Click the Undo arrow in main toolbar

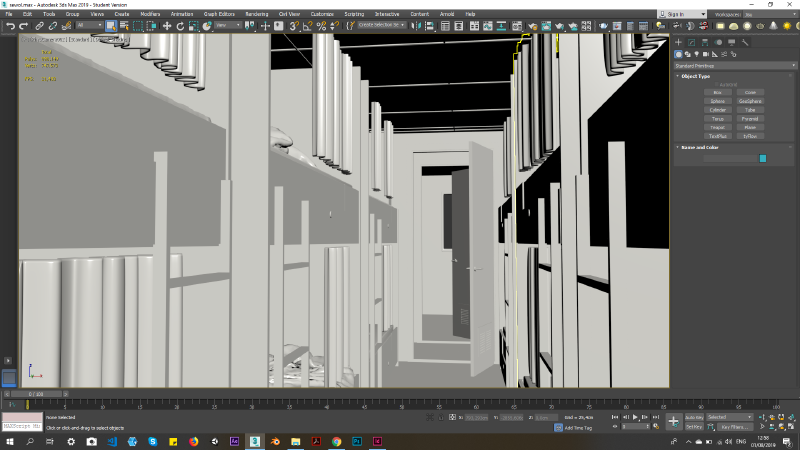pos(9,25)
